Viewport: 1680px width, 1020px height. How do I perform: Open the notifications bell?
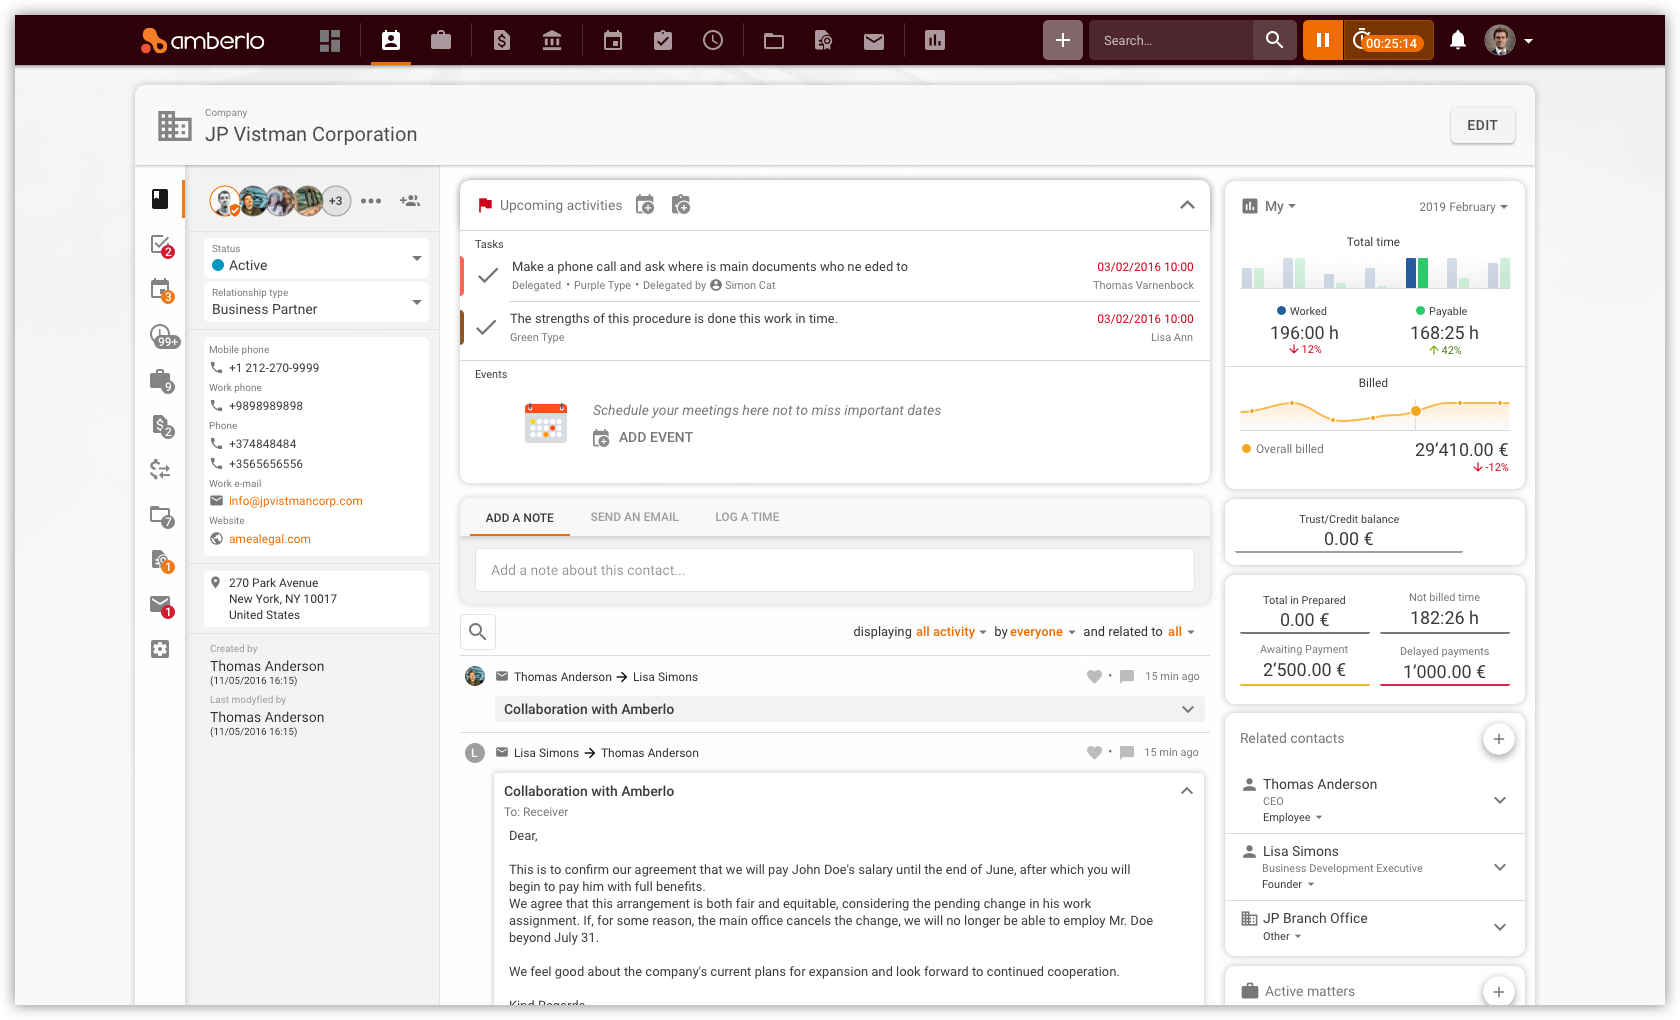[x=1458, y=41]
